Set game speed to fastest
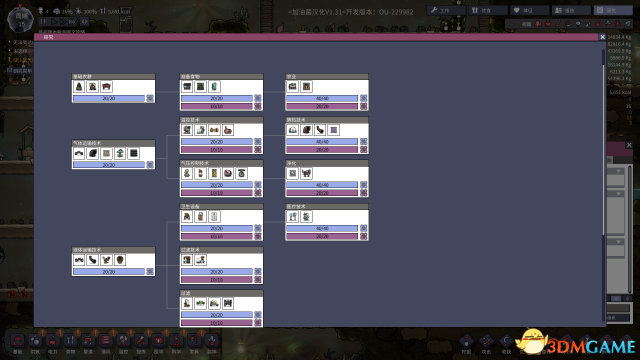Screen dimensions: 640x360 [x=72, y=21]
